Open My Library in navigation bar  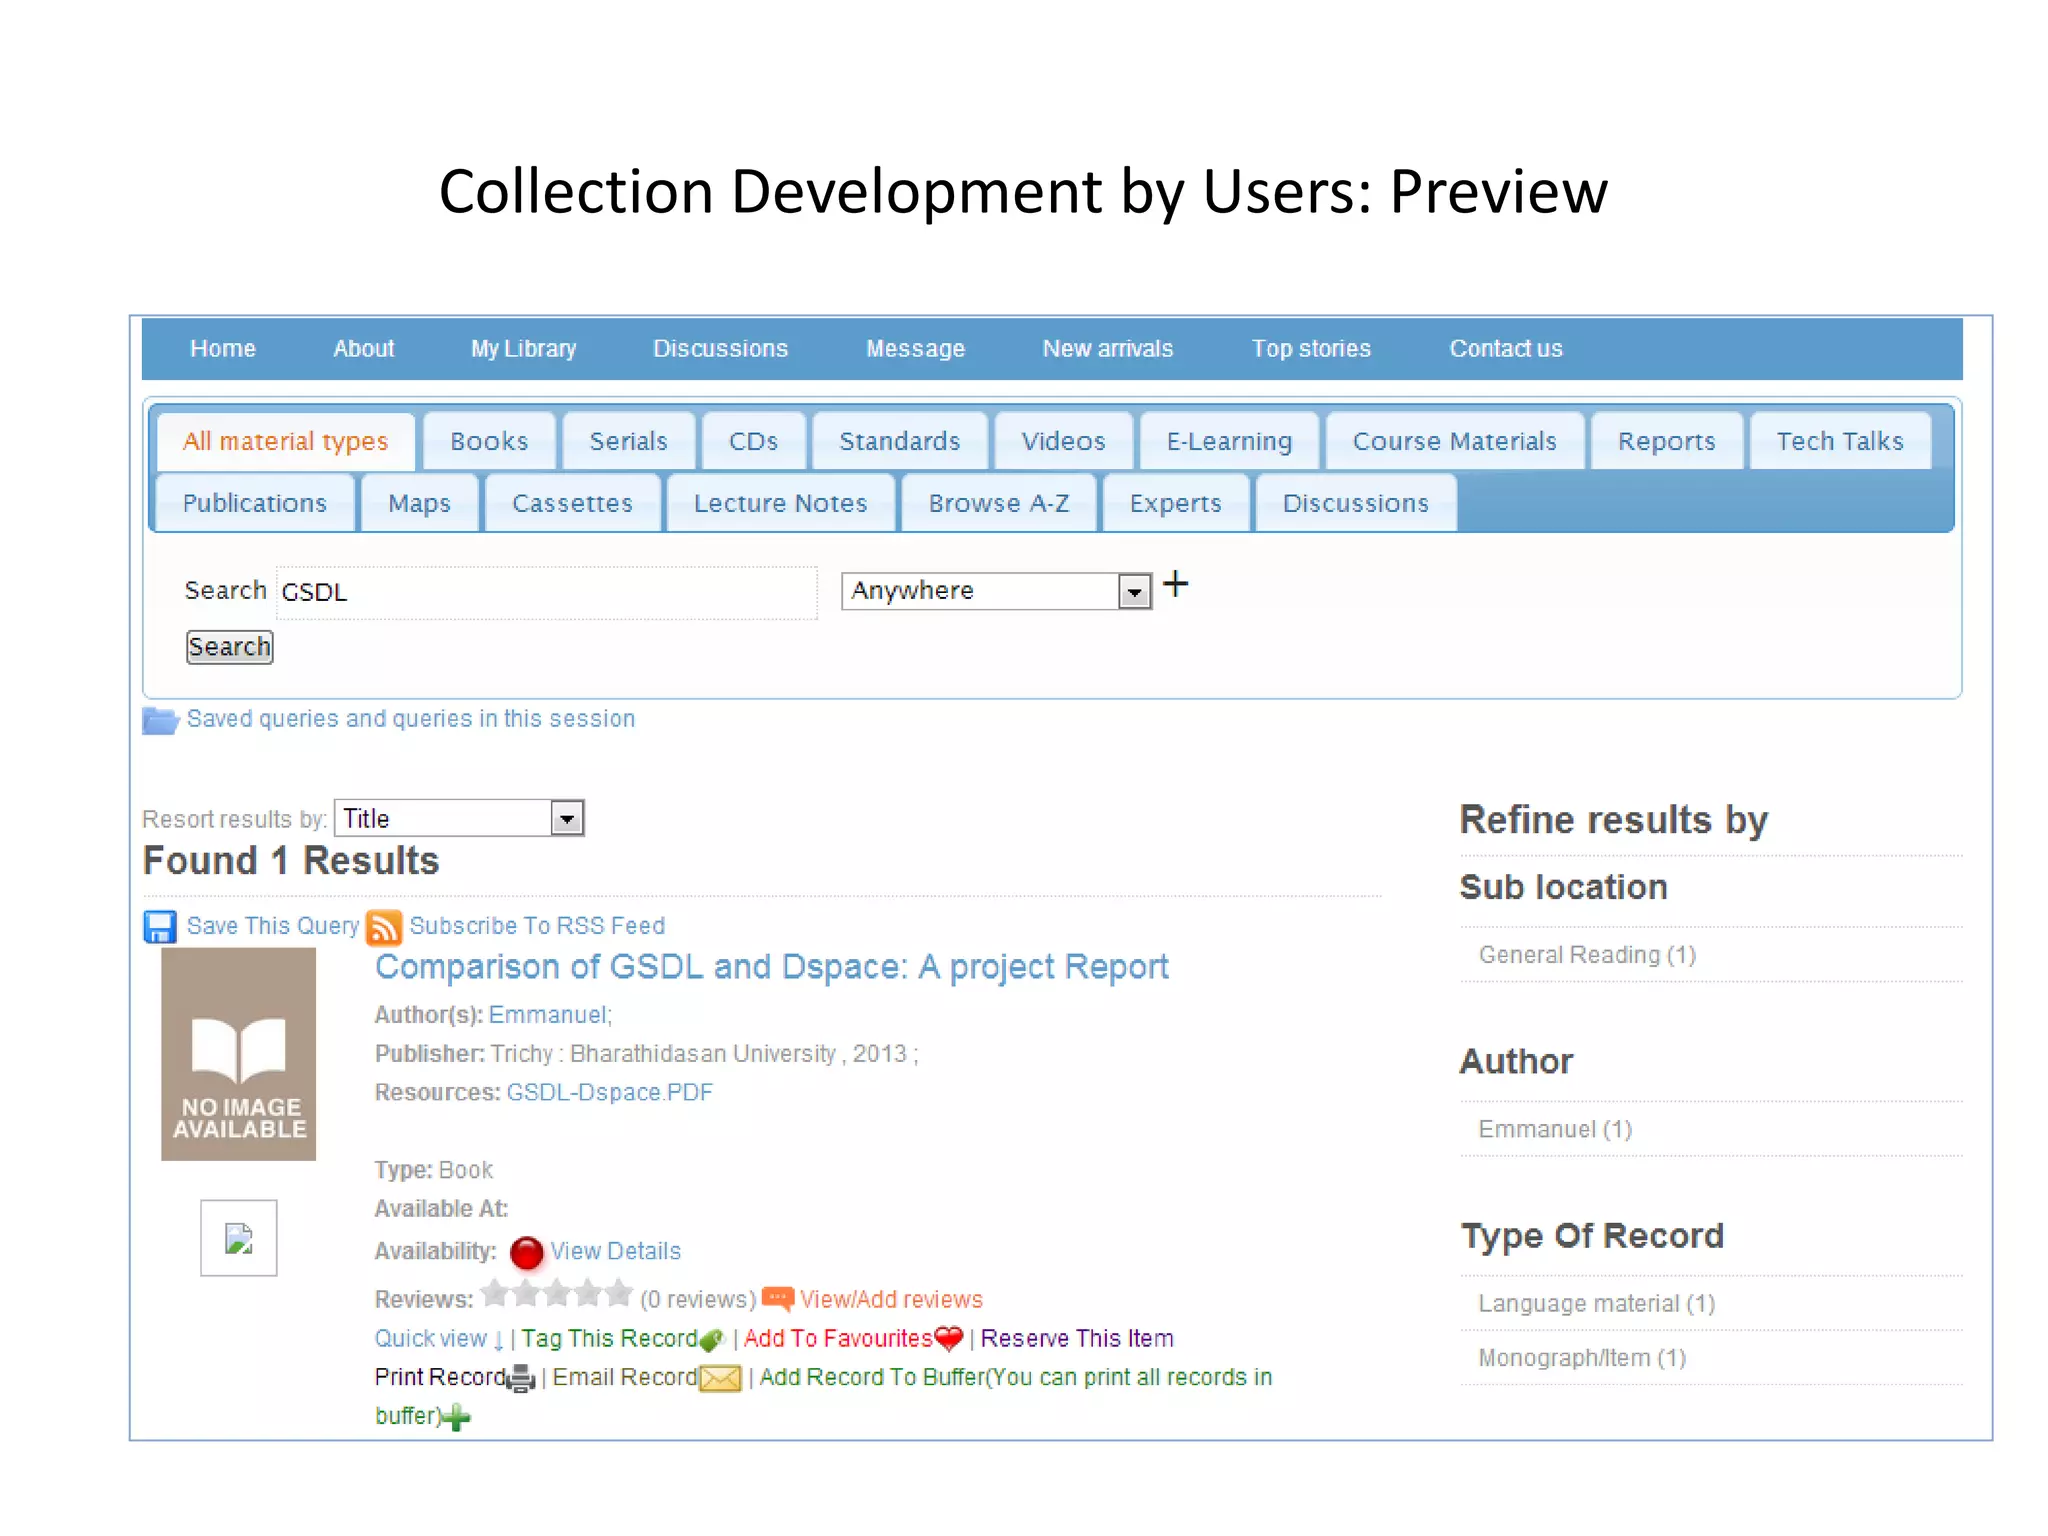[524, 349]
